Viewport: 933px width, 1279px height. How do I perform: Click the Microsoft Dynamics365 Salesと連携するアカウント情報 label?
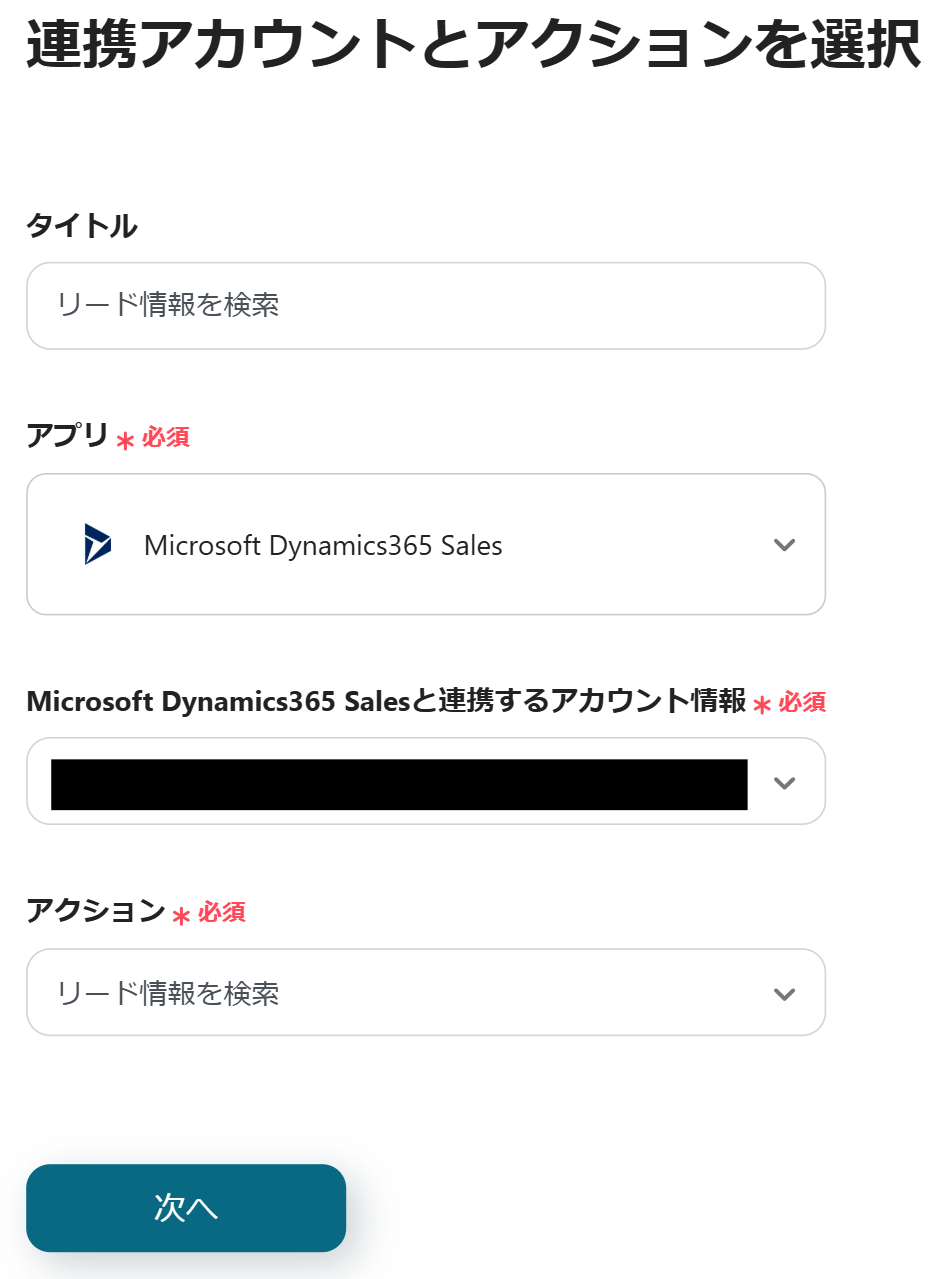click(386, 701)
